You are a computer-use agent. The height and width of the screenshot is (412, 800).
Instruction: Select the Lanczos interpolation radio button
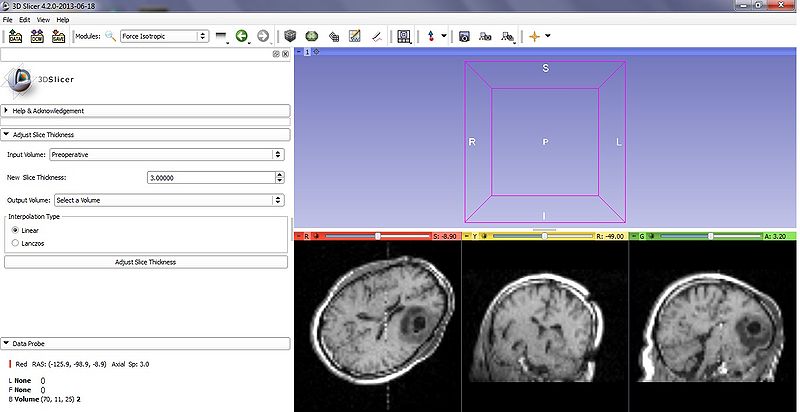click(15, 242)
